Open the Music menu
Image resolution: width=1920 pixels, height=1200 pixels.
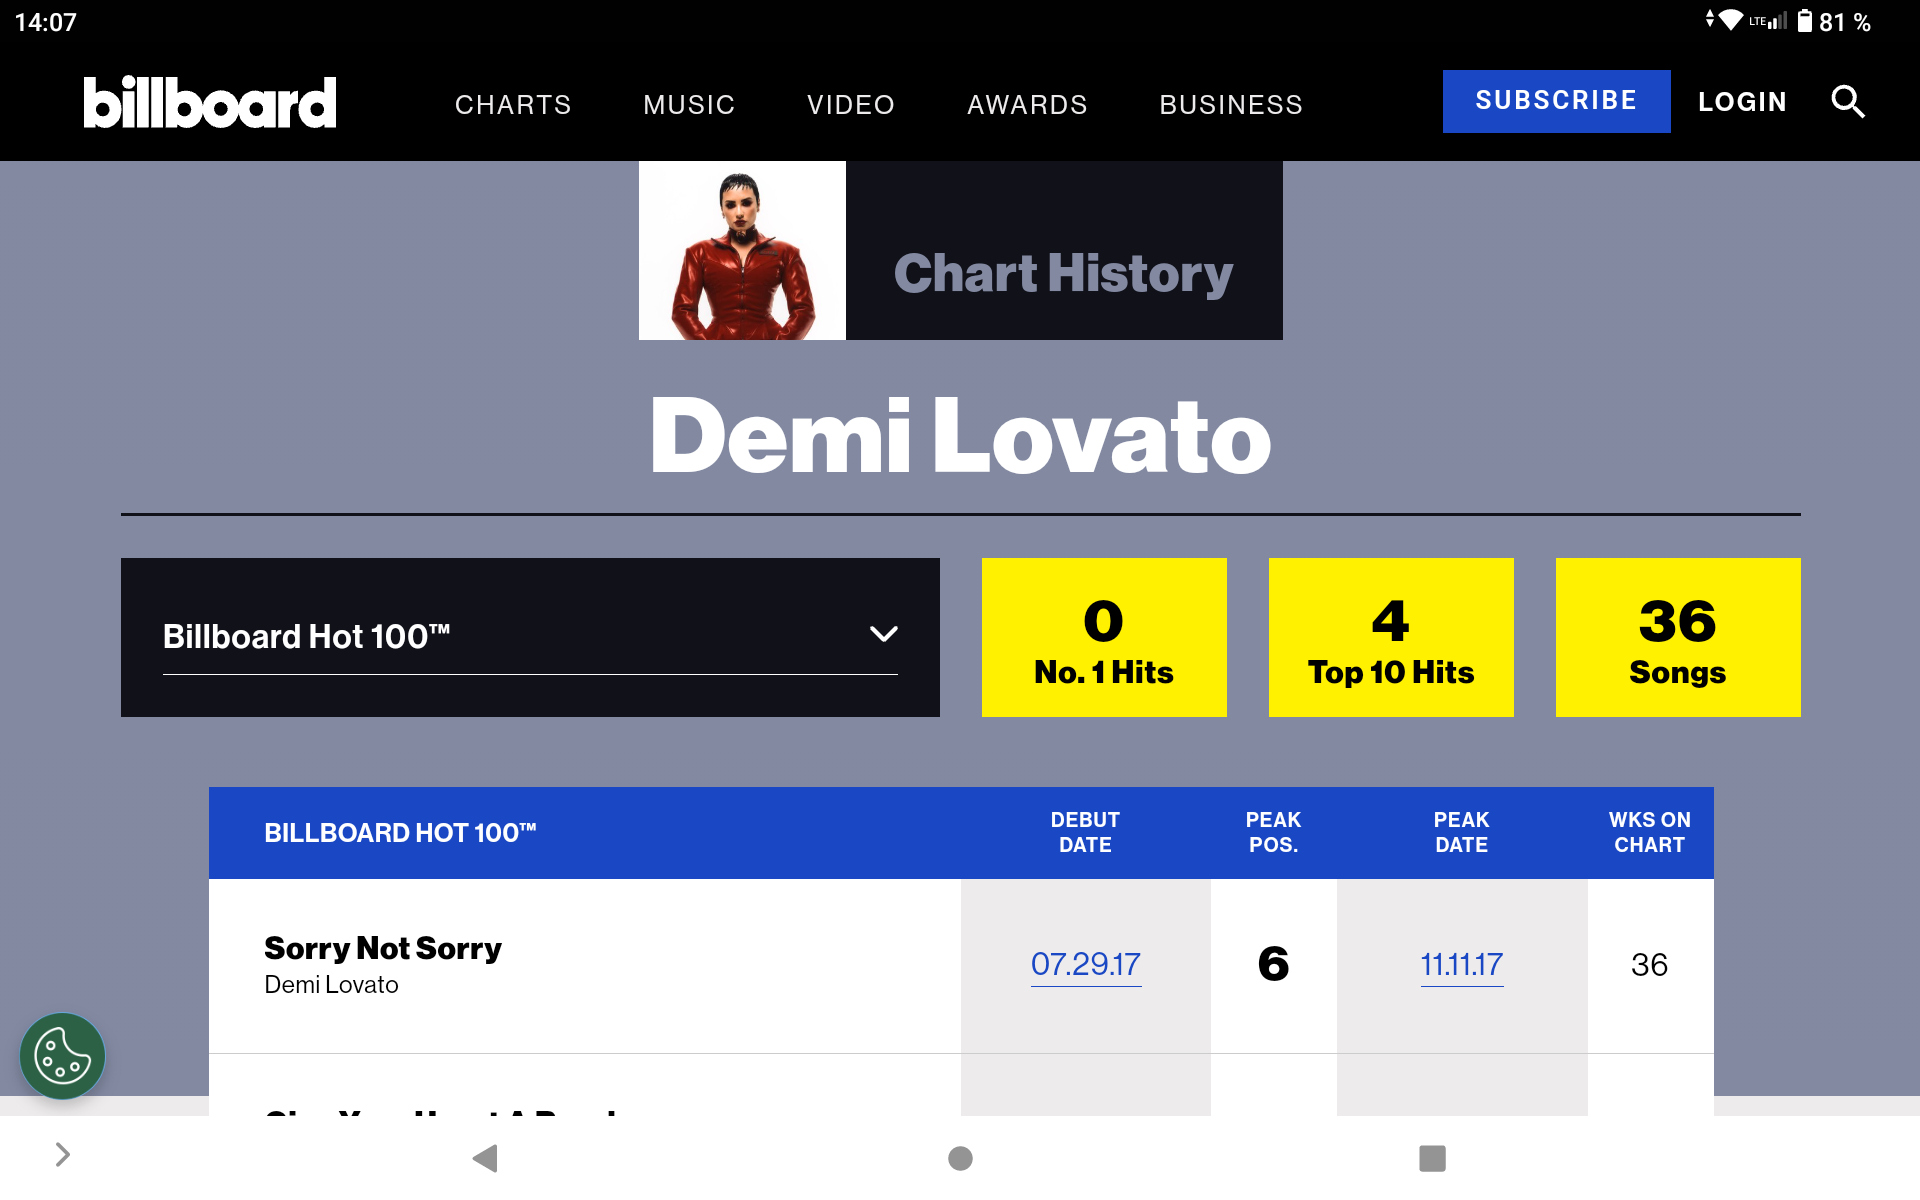point(689,104)
